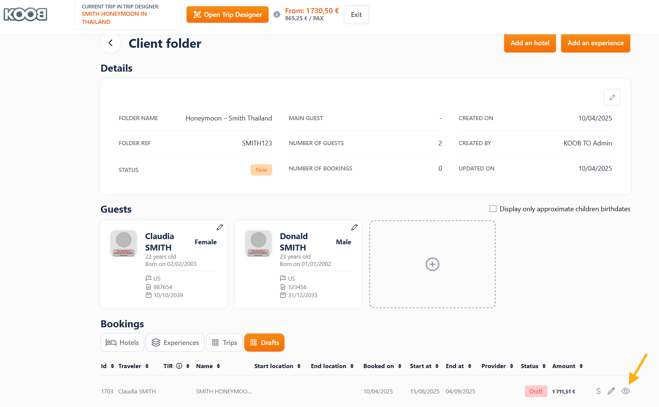Edit the draft booking with pencil icon
Image resolution: width=659 pixels, height=407 pixels.
(611, 391)
